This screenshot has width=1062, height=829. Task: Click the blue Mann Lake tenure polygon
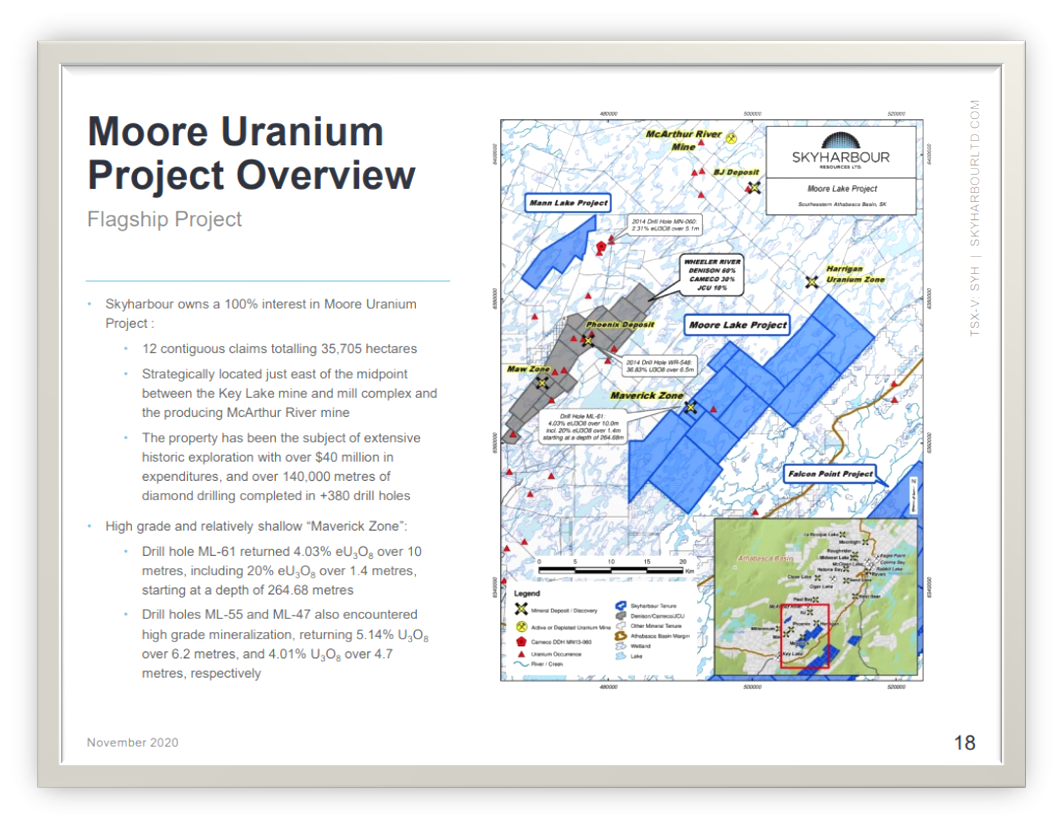(x=561, y=254)
